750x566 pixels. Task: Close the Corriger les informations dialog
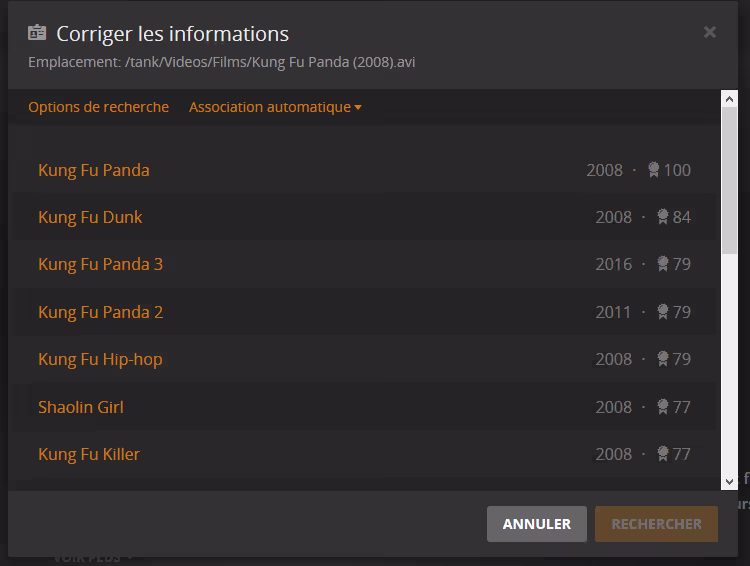(710, 32)
